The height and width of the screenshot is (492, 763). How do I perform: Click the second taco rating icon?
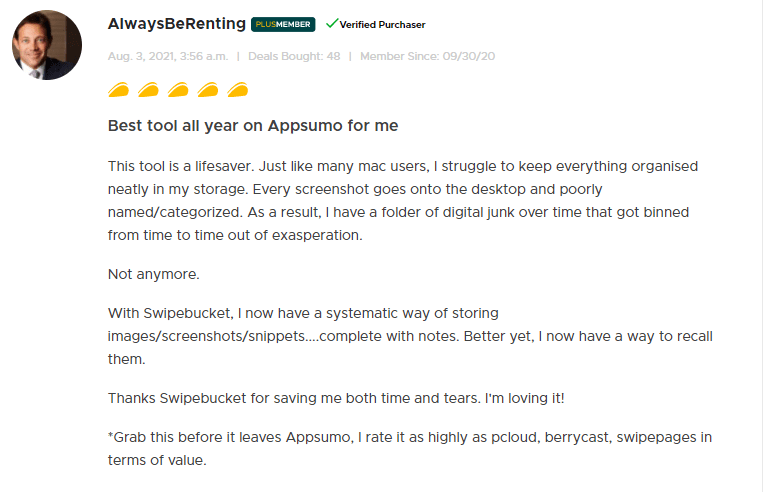click(148, 91)
